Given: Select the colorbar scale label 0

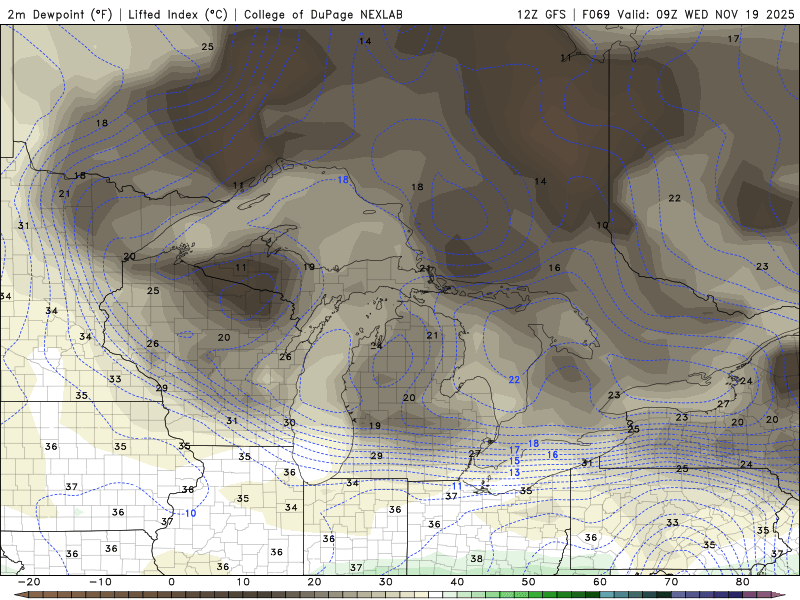Looking at the screenshot, I should click(171, 582).
